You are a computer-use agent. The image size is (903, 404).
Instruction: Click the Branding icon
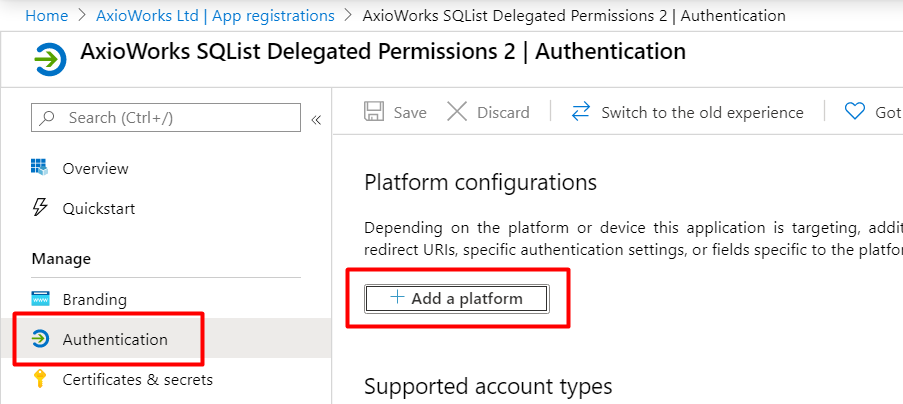(40, 299)
